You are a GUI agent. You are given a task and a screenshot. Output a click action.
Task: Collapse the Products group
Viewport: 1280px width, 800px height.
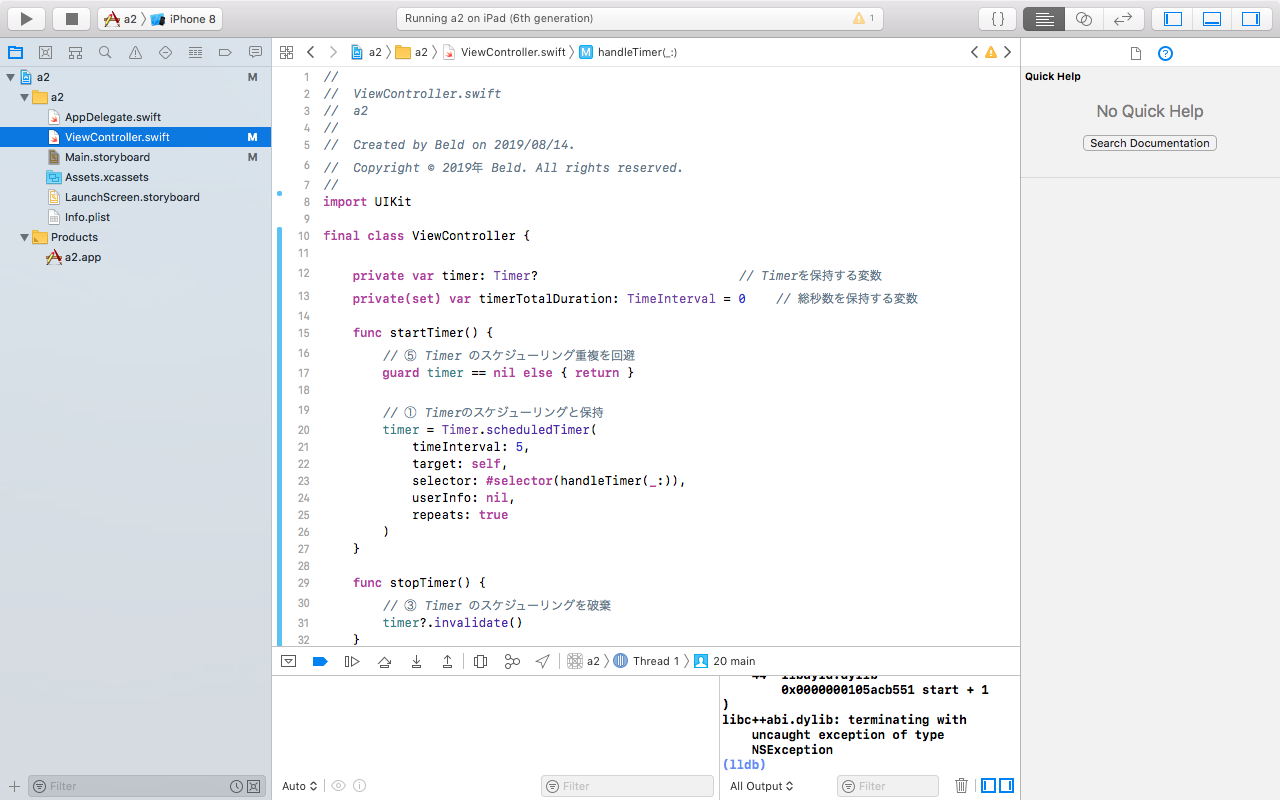coord(22,237)
